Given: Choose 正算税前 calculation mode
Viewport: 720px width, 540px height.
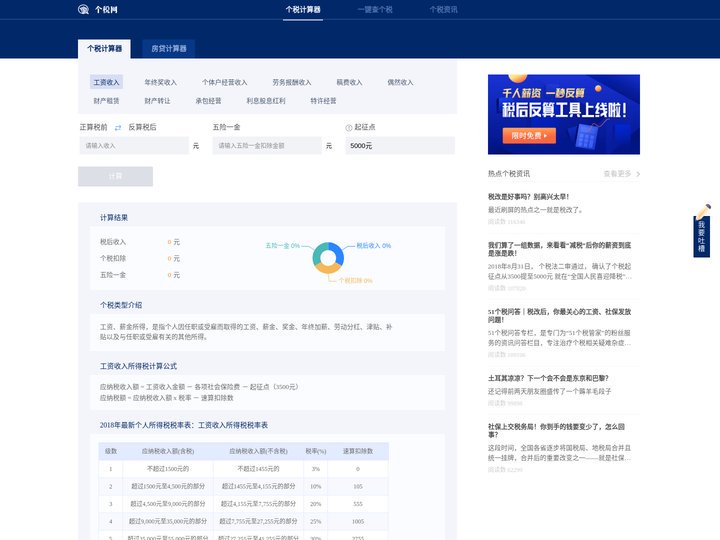Looking at the screenshot, I should pos(94,127).
